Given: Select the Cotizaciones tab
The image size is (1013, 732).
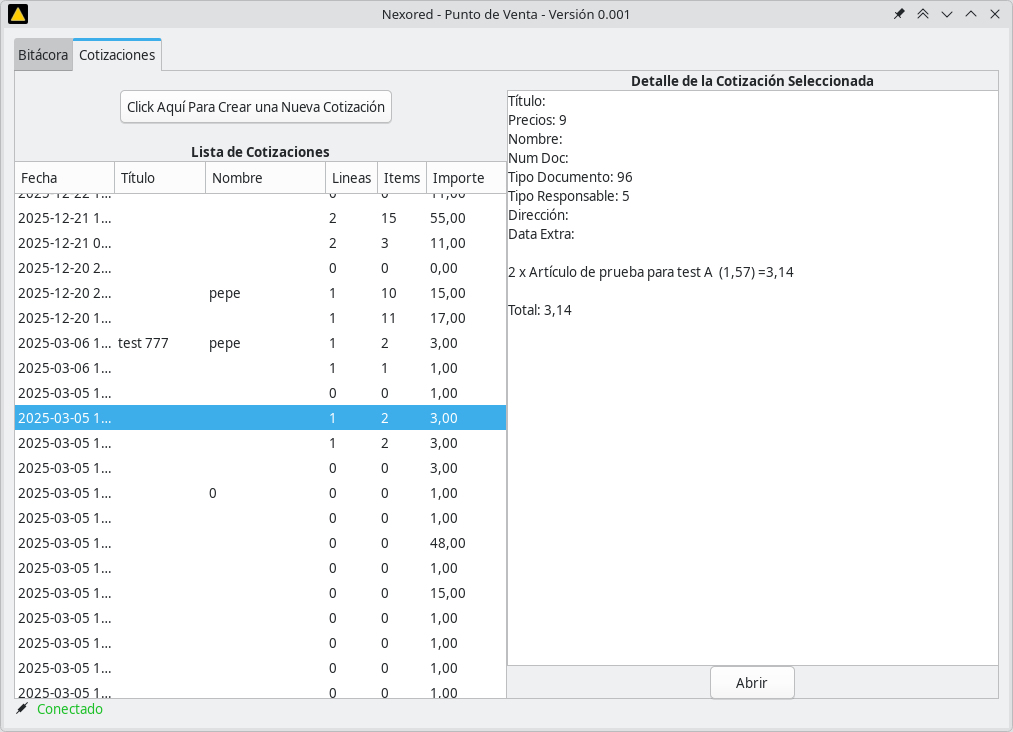Looking at the screenshot, I should pyautogui.click(x=117, y=55).
